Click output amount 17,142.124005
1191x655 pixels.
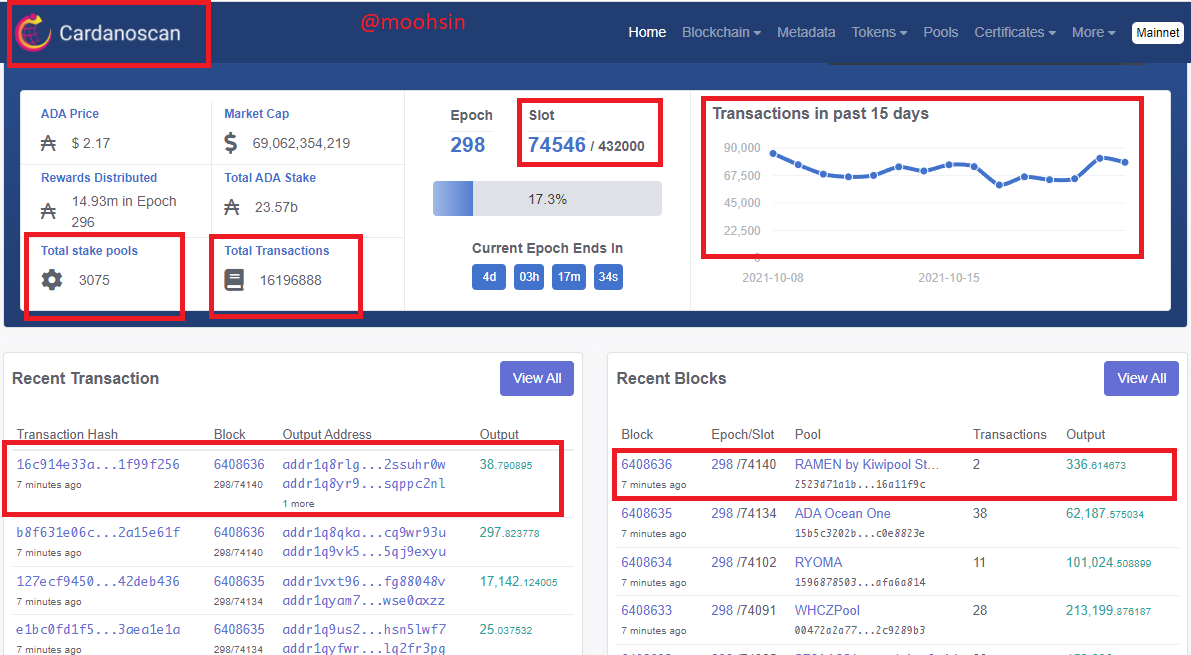[518, 581]
